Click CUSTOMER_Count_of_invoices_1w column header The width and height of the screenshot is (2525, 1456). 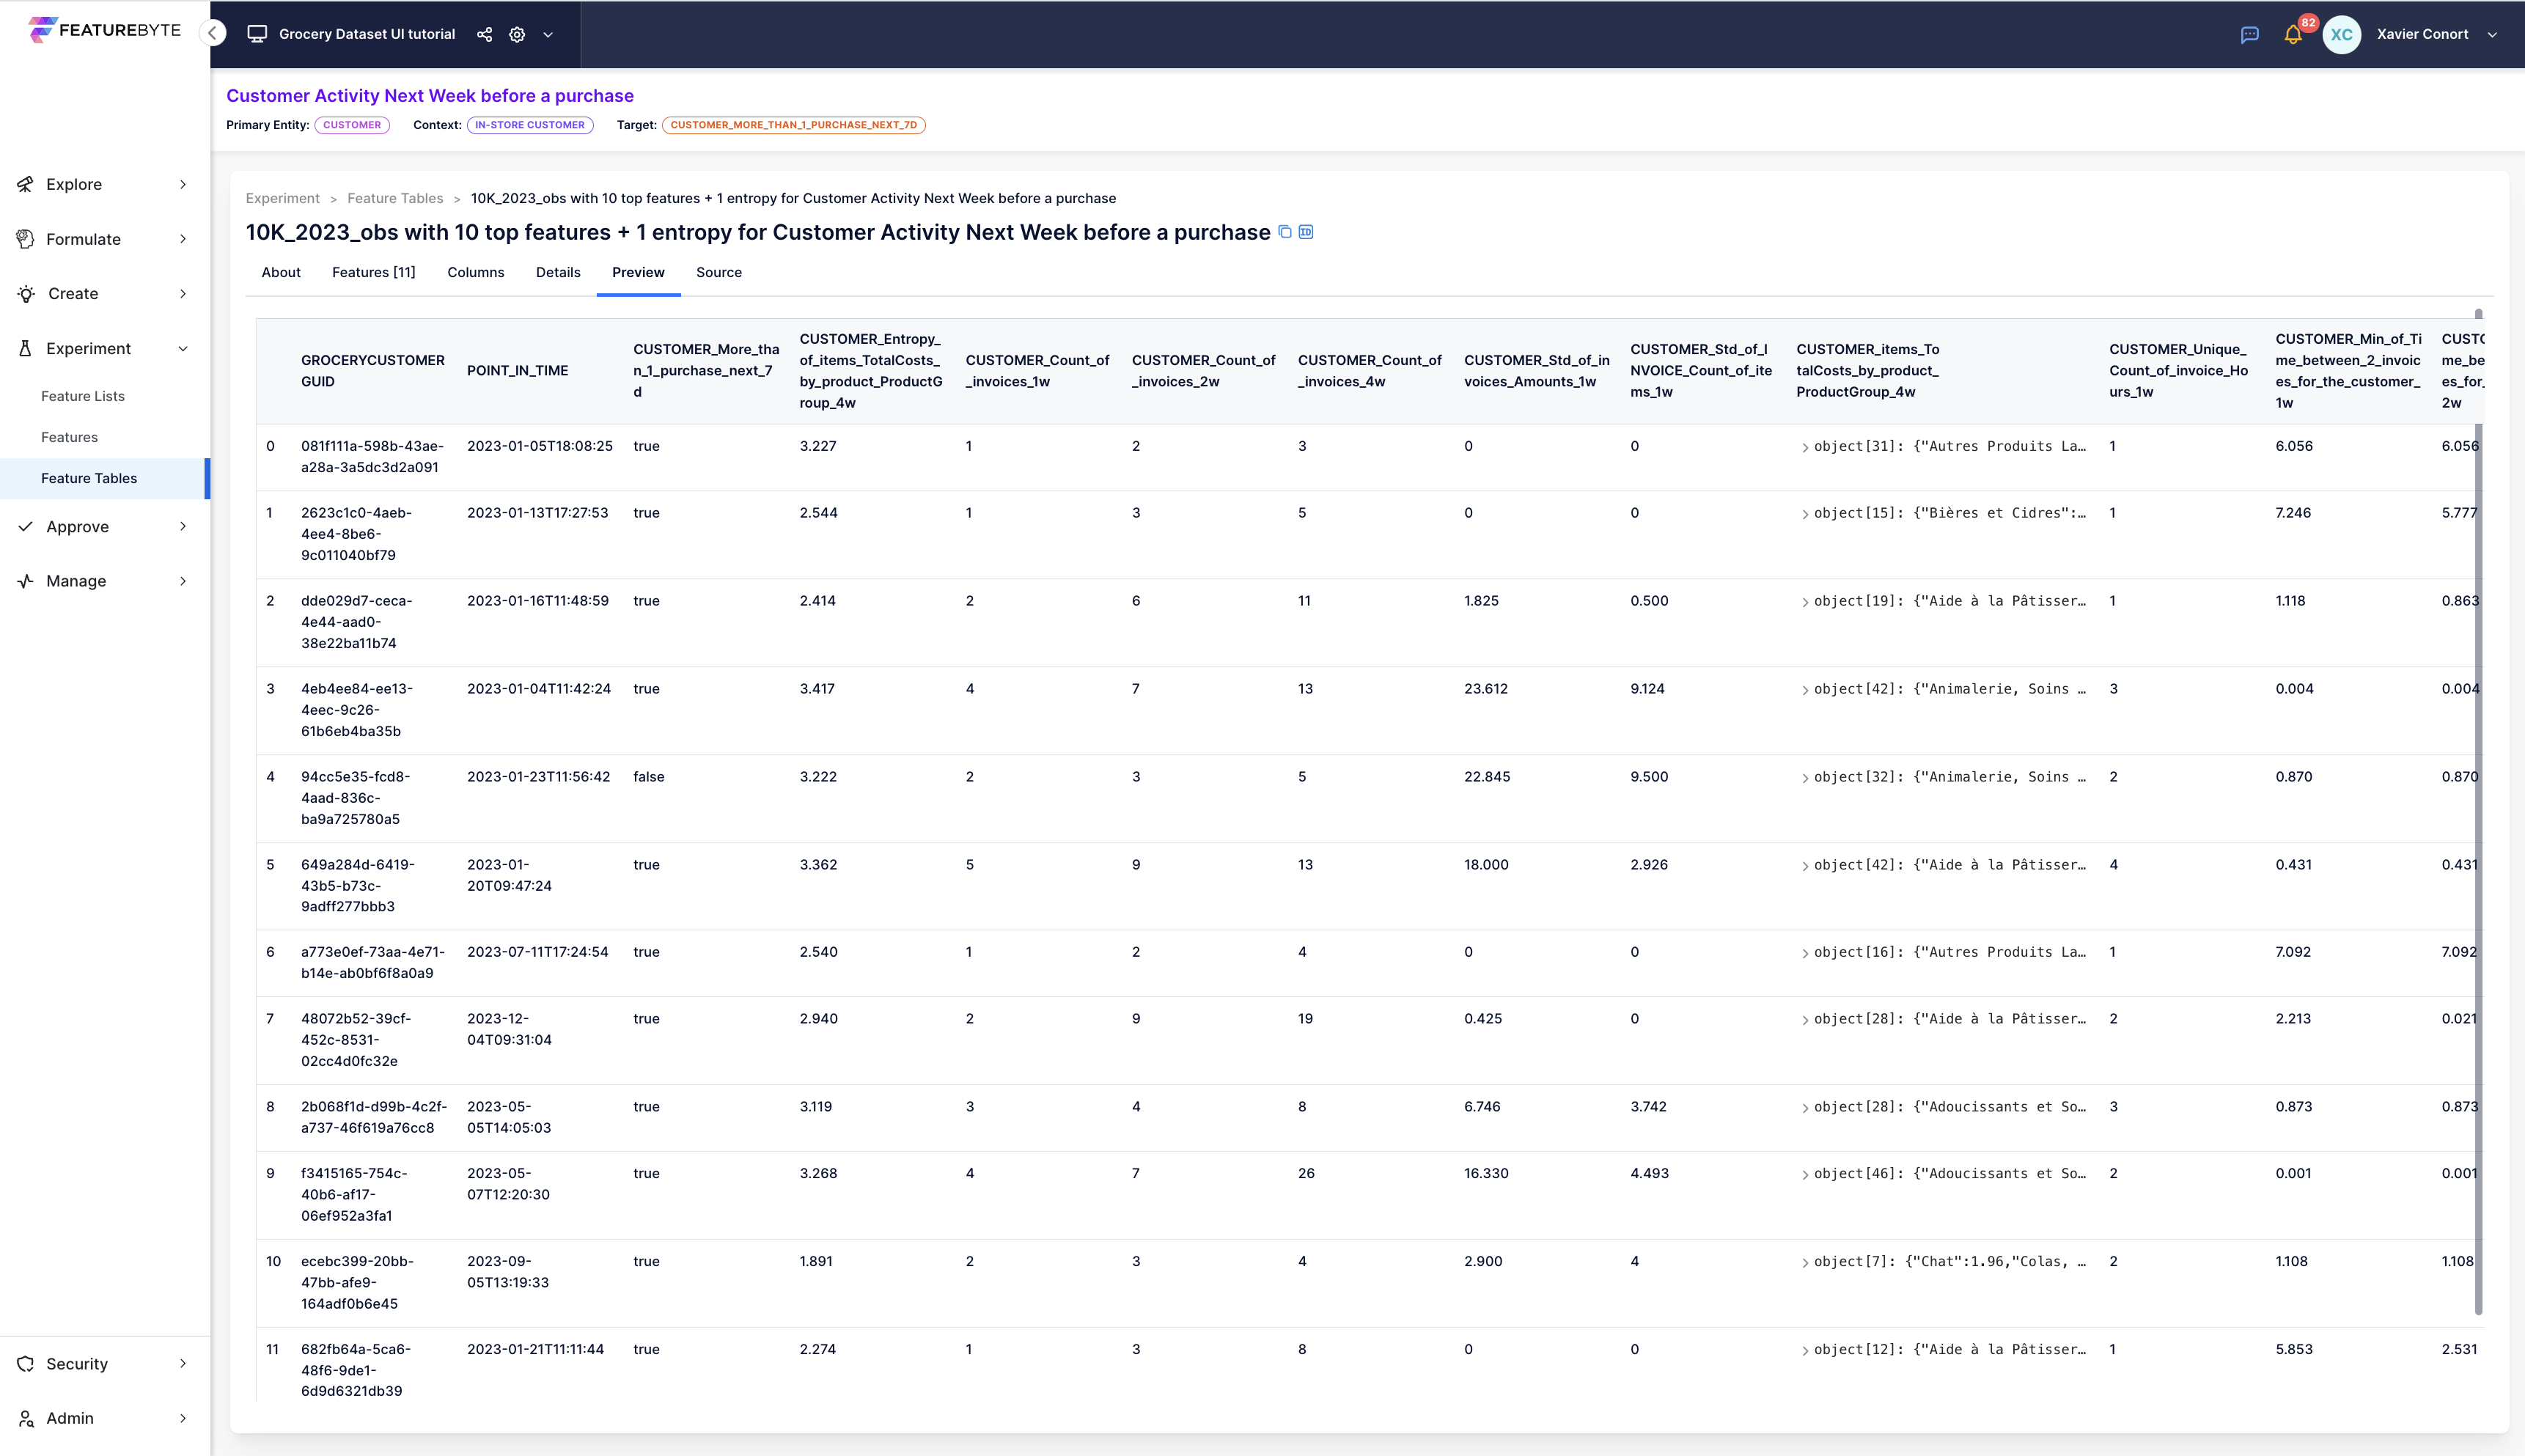pyautogui.click(x=1038, y=370)
